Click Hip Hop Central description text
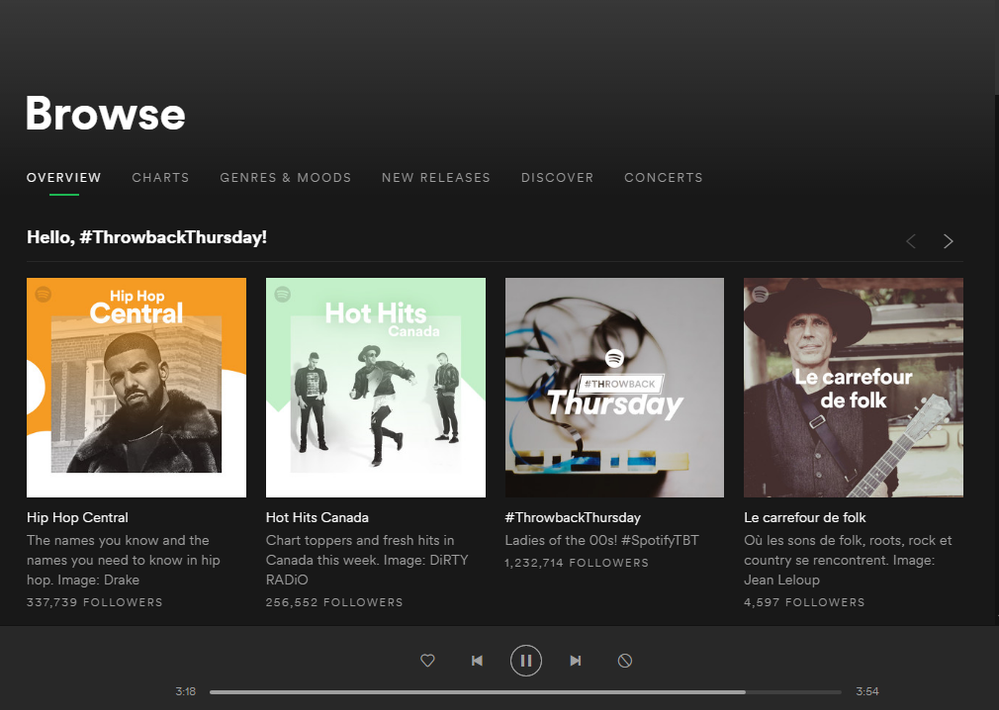The image size is (999, 710). coord(124,560)
